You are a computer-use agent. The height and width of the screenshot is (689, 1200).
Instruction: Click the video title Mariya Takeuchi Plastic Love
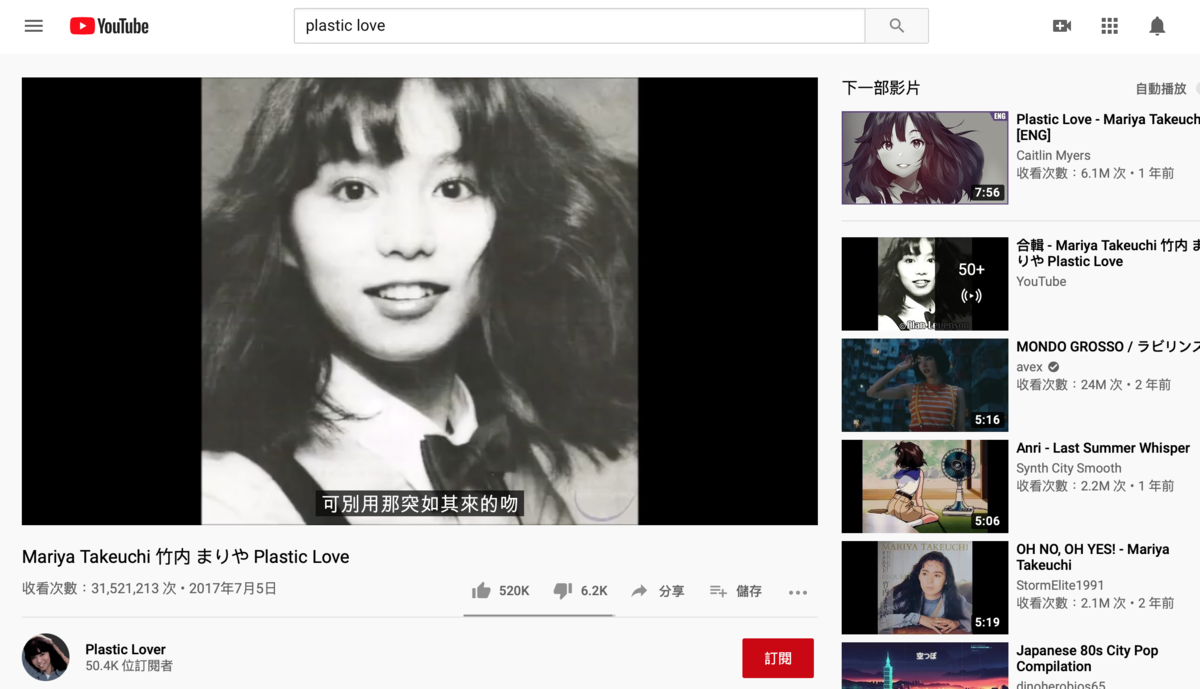[186, 557]
